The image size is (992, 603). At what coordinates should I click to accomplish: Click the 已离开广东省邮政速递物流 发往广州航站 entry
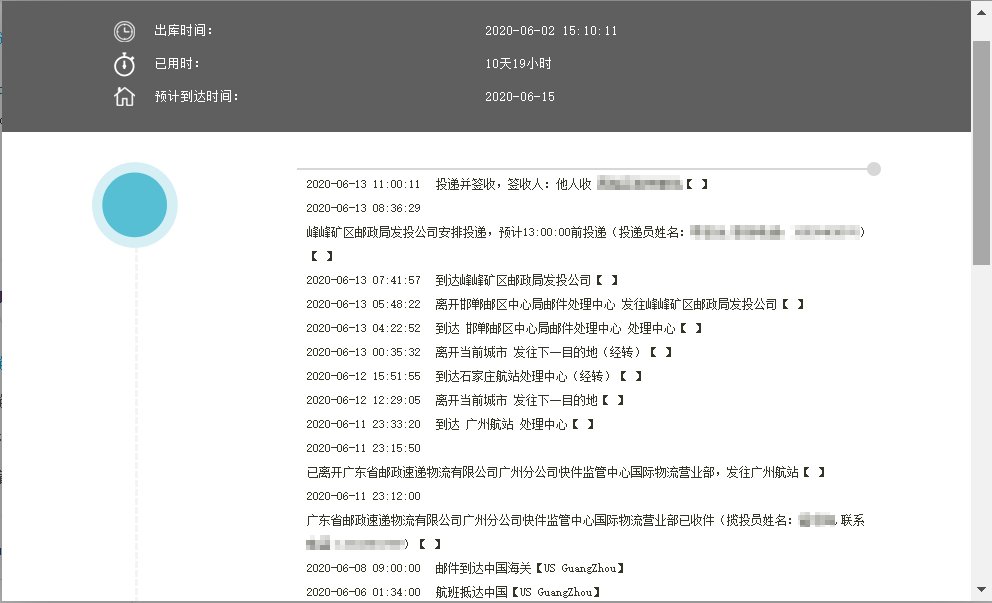coord(566,473)
